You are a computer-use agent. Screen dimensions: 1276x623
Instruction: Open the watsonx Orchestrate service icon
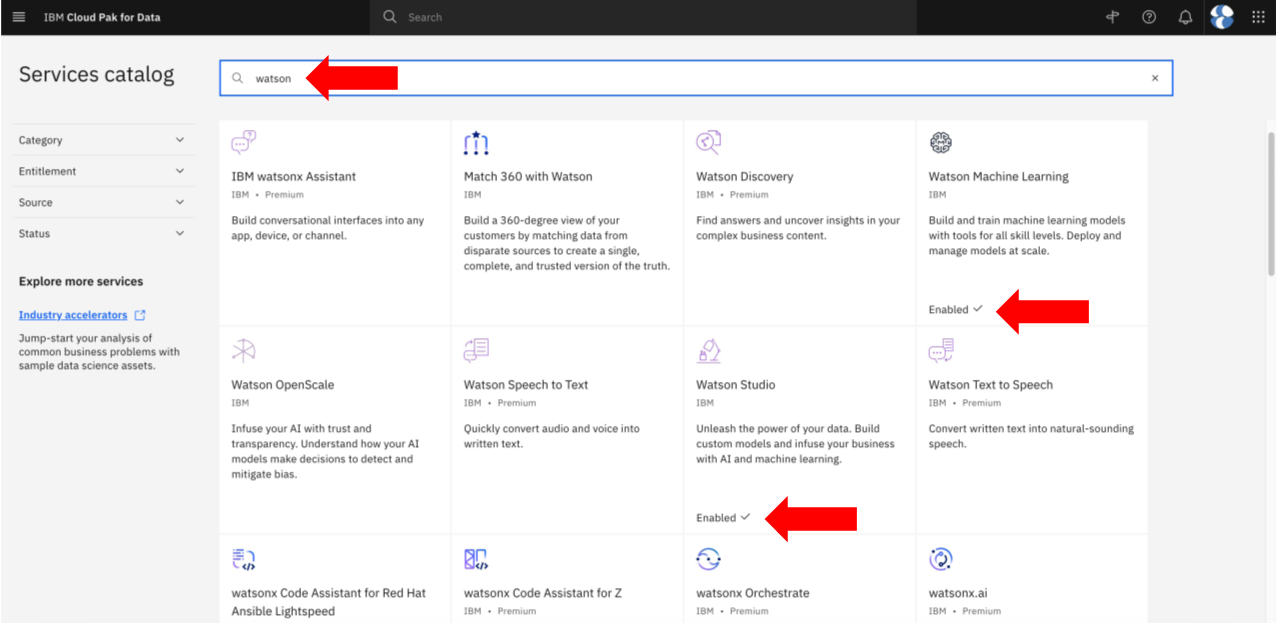point(708,558)
